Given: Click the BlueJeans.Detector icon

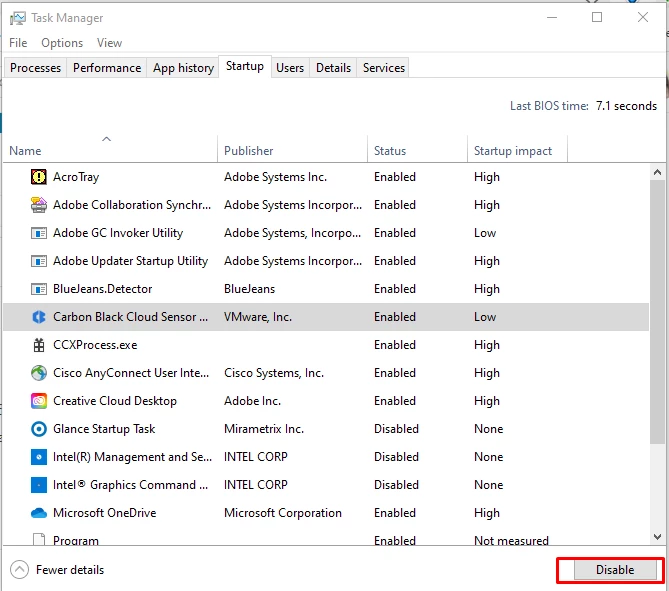Looking at the screenshot, I should [x=38, y=289].
